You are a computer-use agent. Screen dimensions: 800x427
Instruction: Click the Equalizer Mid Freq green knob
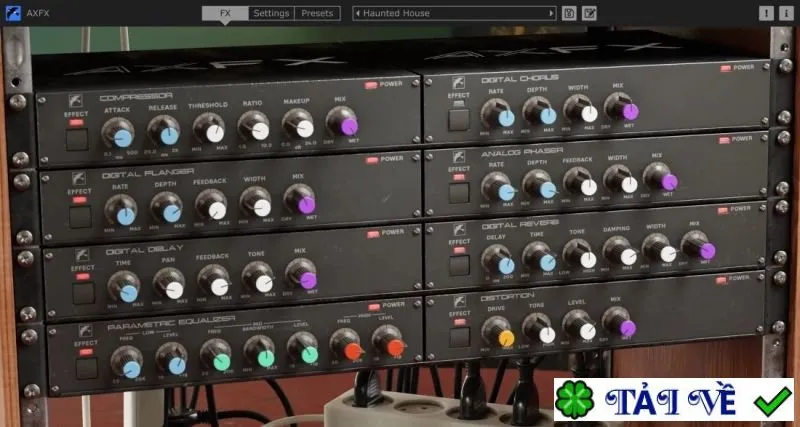point(216,356)
